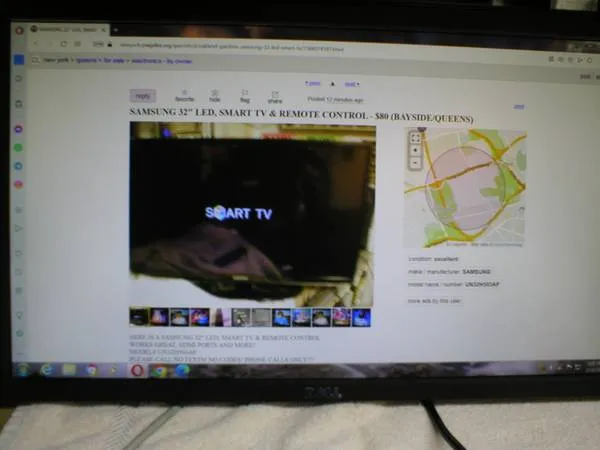Screen dimensions: 600x450
Task: Open the green WhatsApp icon in Opera sidebar
Action: click(18, 147)
